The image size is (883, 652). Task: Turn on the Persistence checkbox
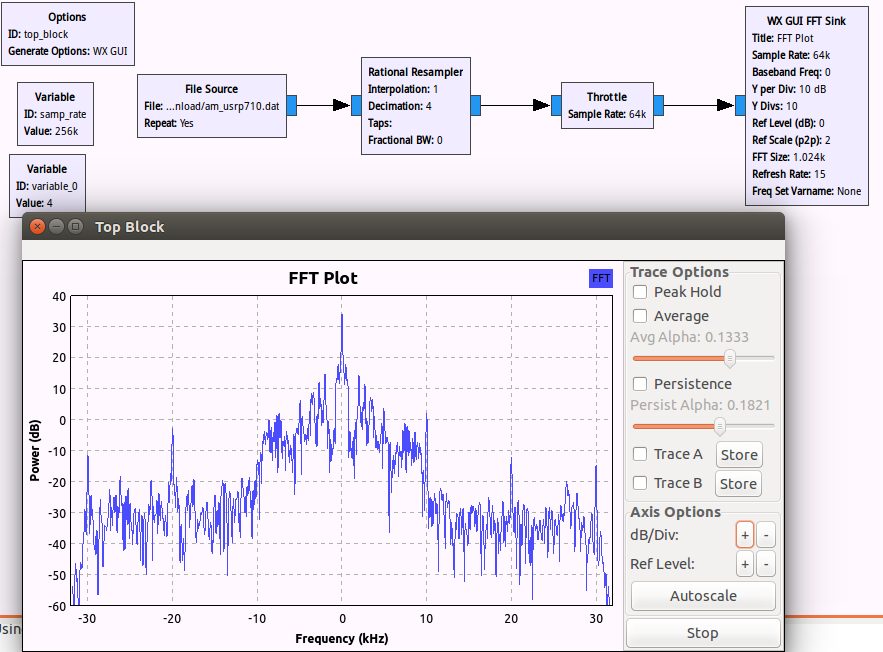coord(640,384)
